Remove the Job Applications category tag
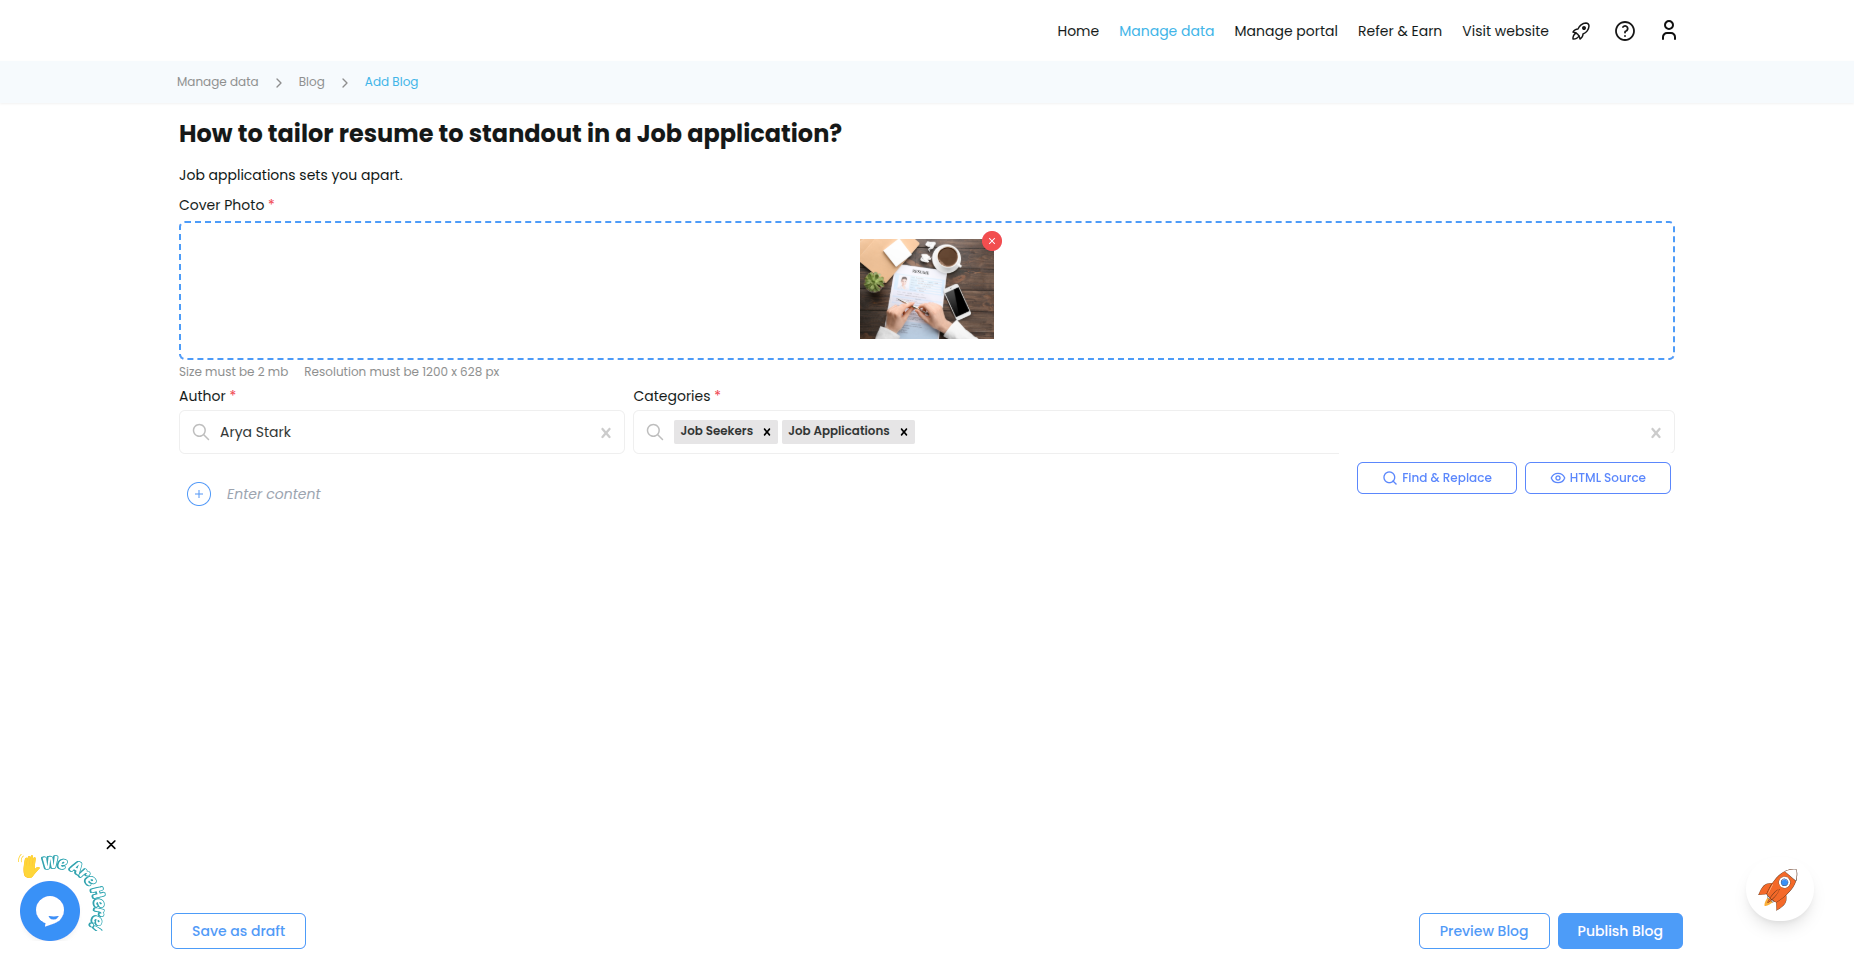 903,432
